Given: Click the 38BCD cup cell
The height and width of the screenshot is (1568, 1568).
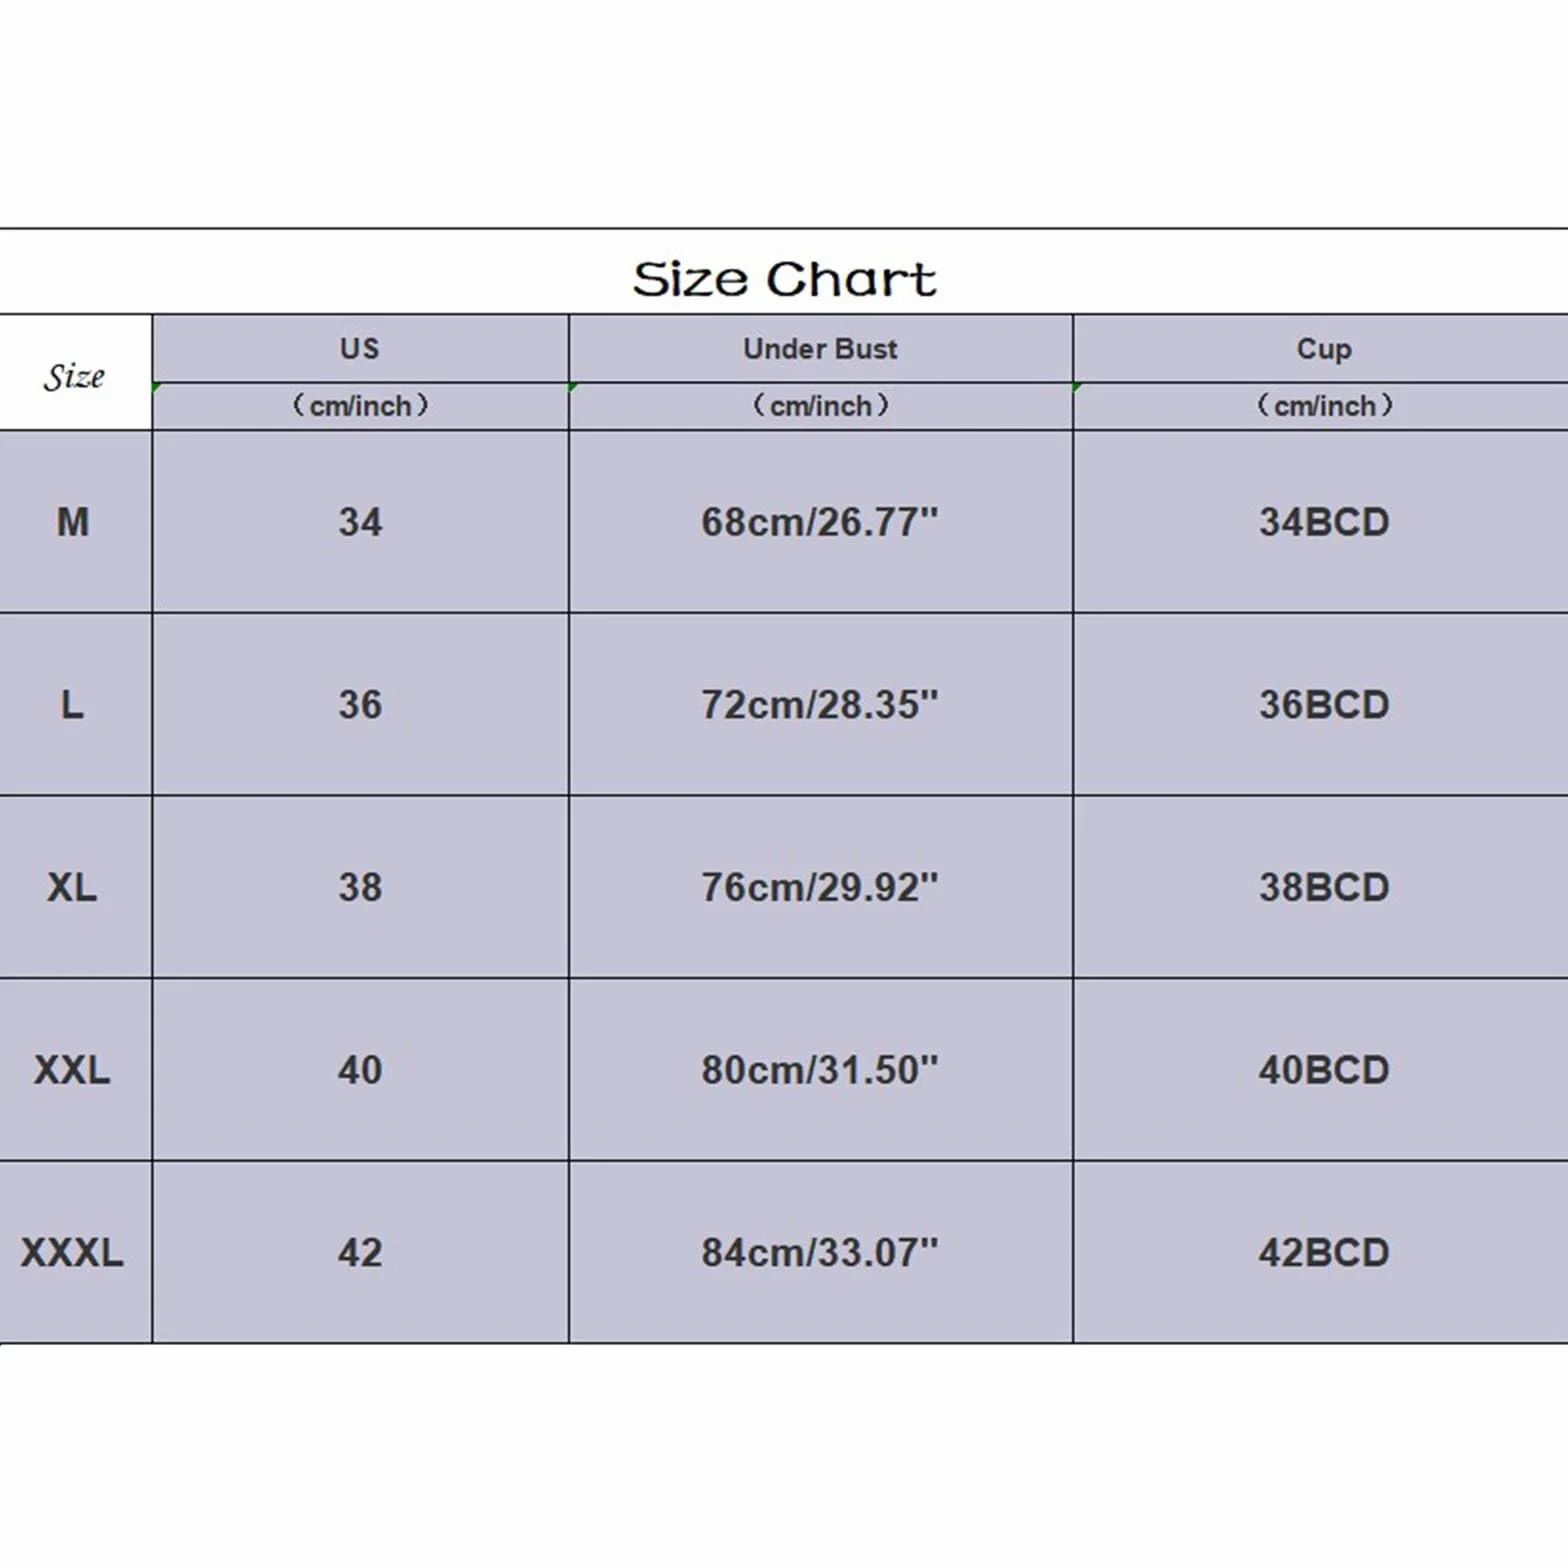Looking at the screenshot, I should [x=1322, y=887].
